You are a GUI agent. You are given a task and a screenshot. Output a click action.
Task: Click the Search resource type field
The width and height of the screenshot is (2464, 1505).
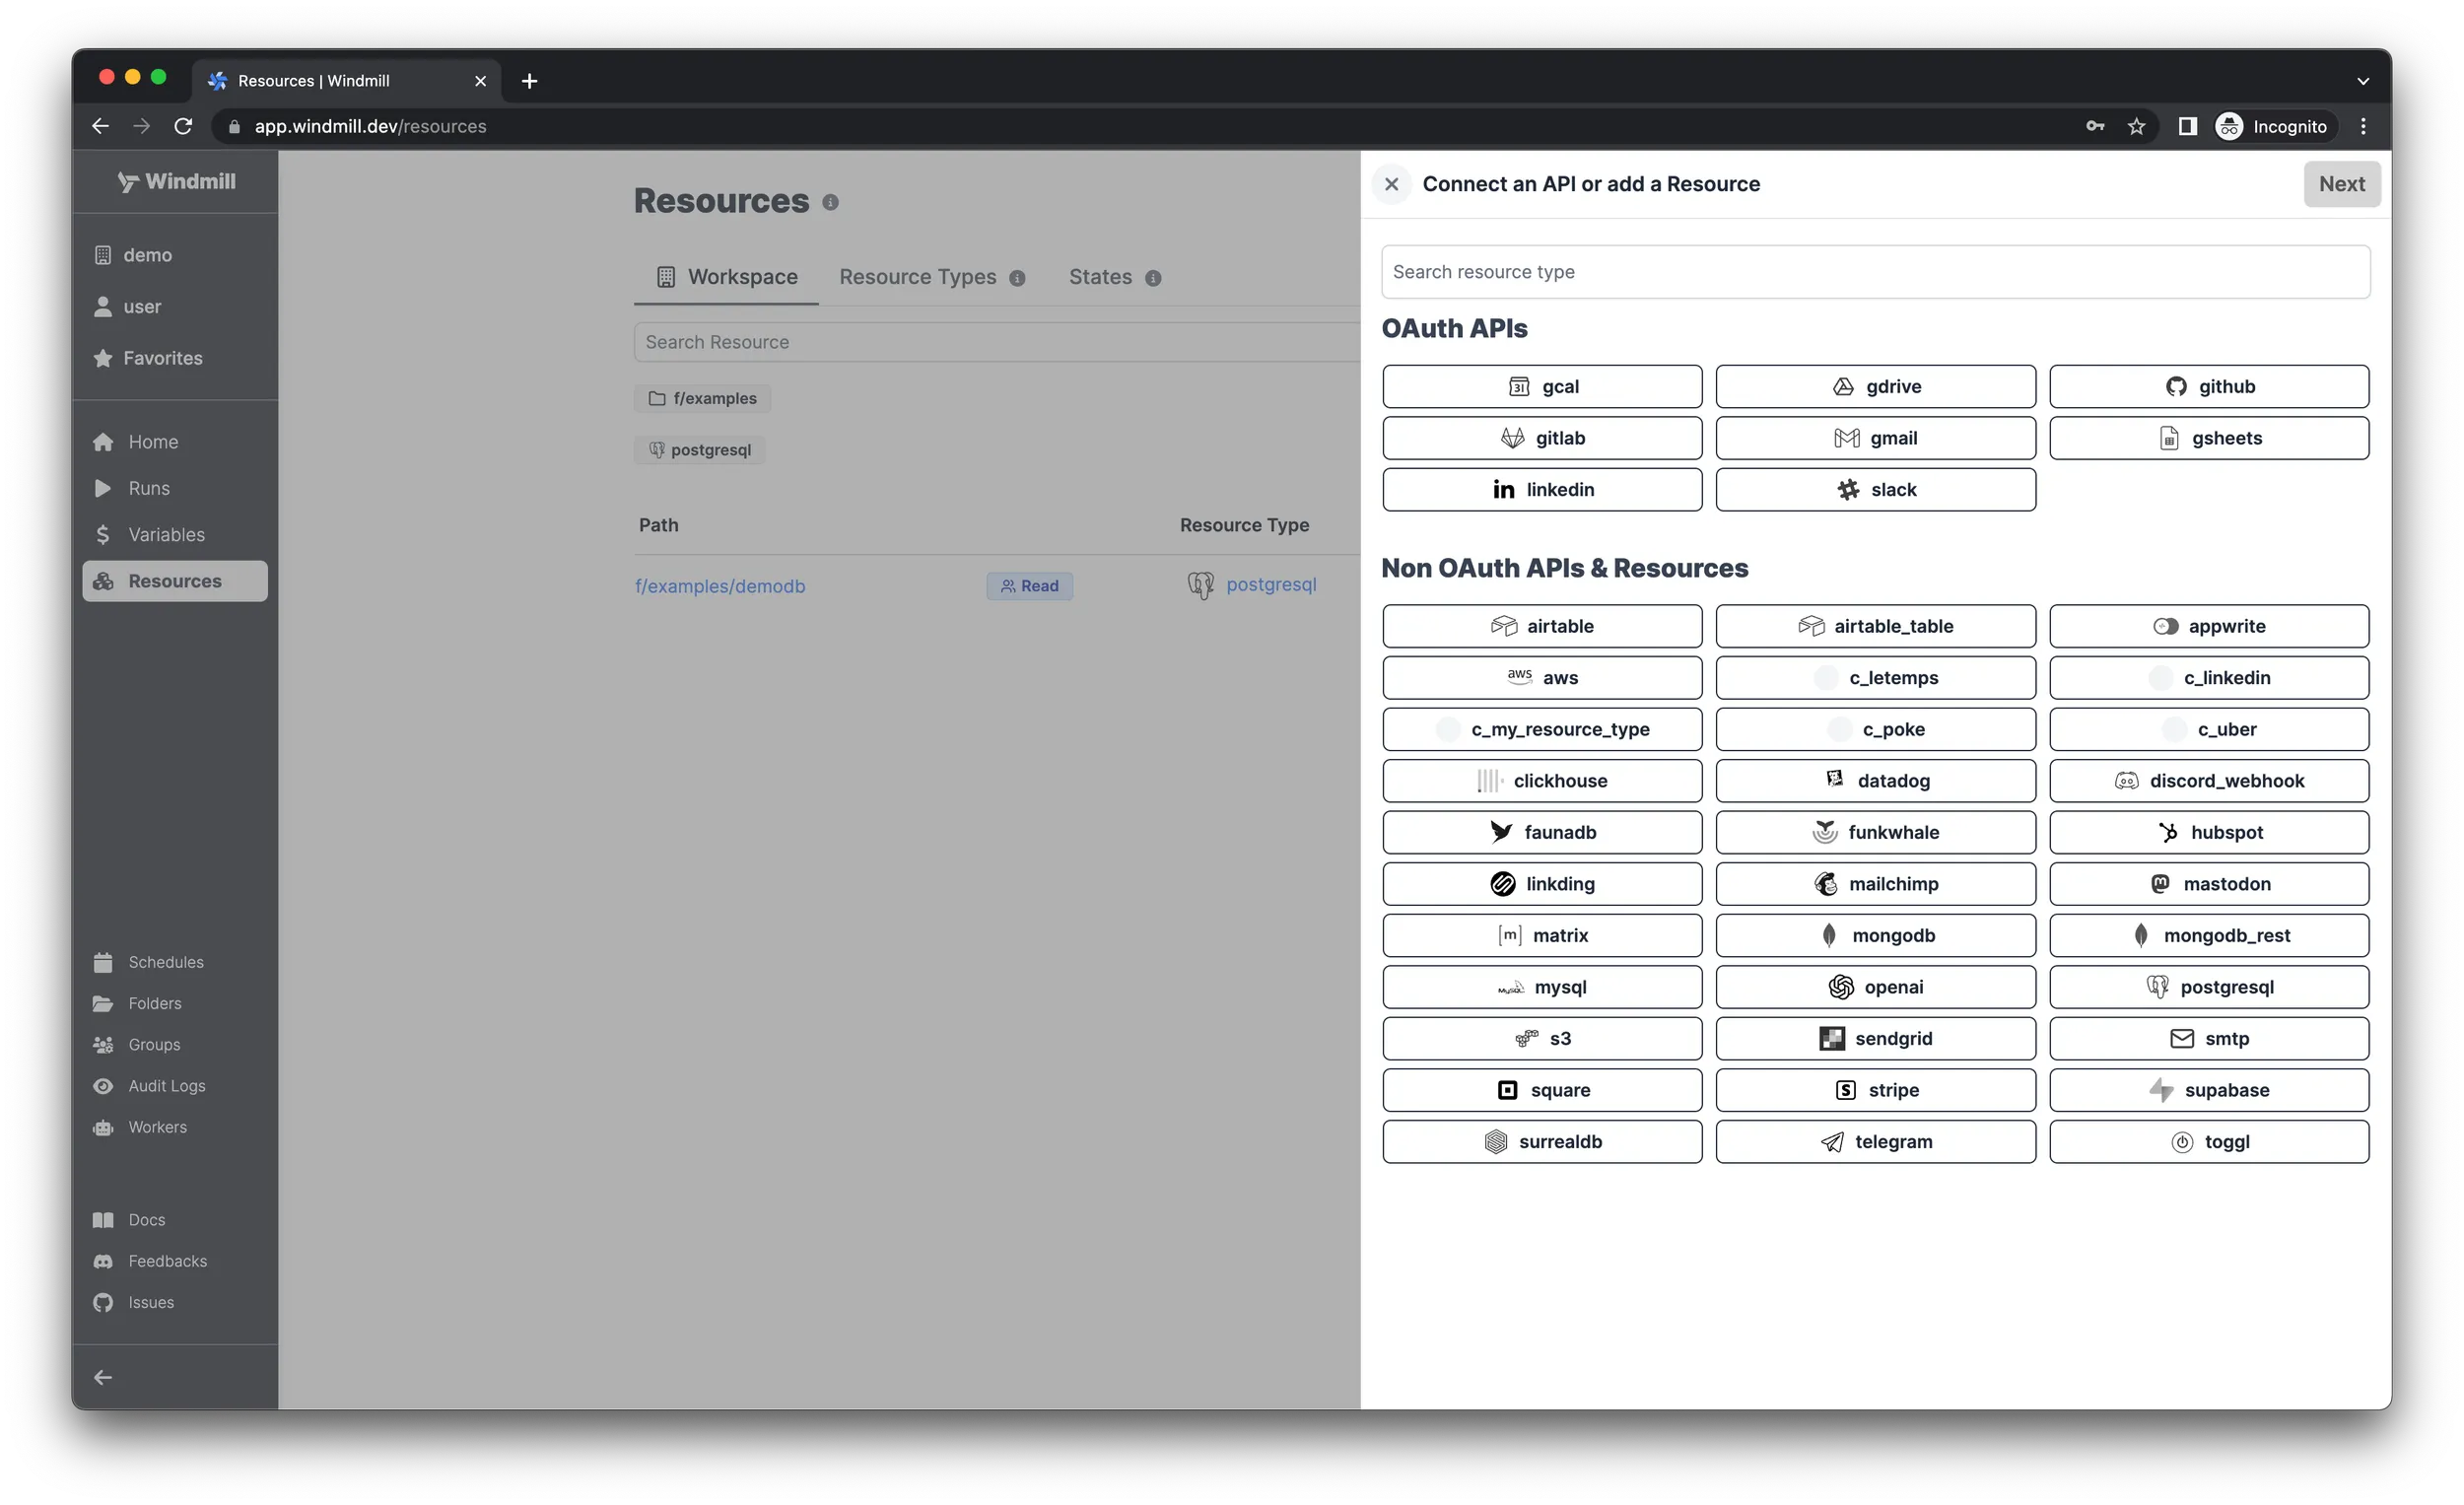point(1875,271)
